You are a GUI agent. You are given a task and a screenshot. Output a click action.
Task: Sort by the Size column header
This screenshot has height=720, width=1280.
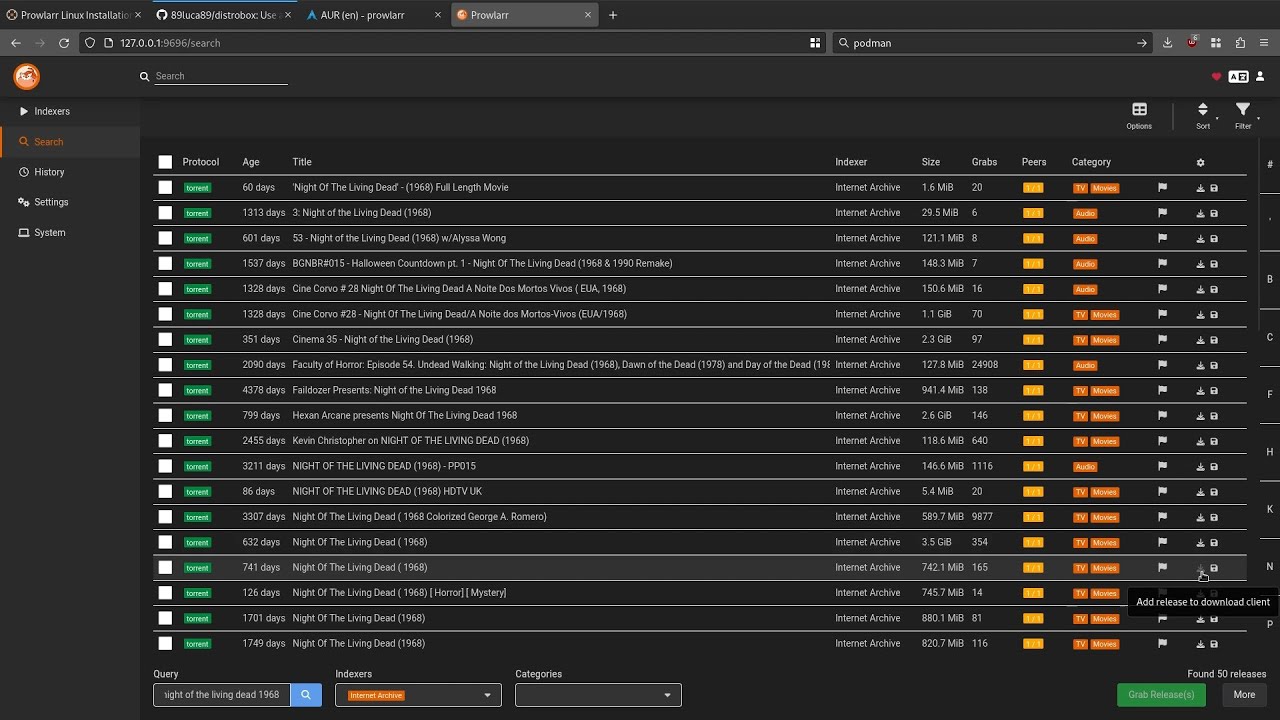point(931,162)
